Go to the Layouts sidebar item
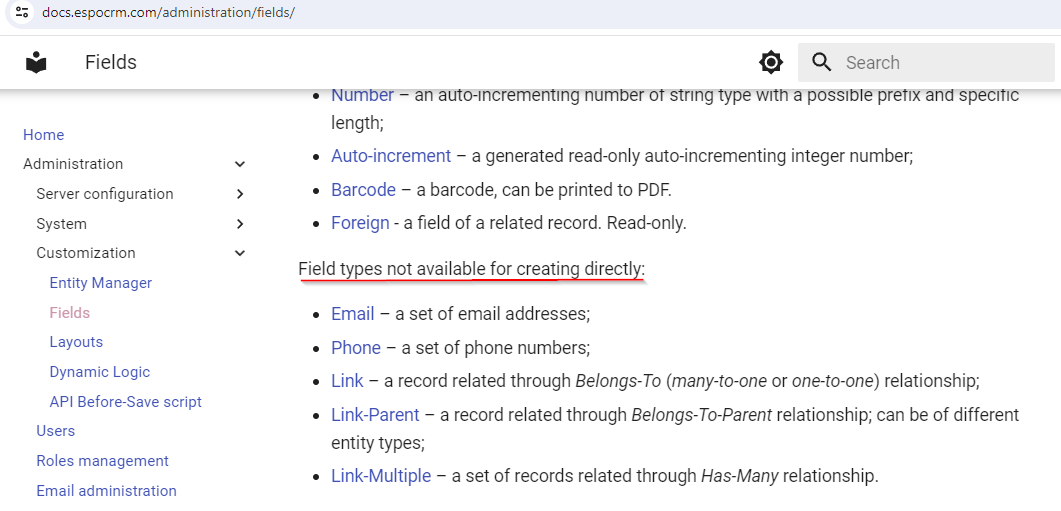The width and height of the screenshot is (1061, 511). (76, 342)
